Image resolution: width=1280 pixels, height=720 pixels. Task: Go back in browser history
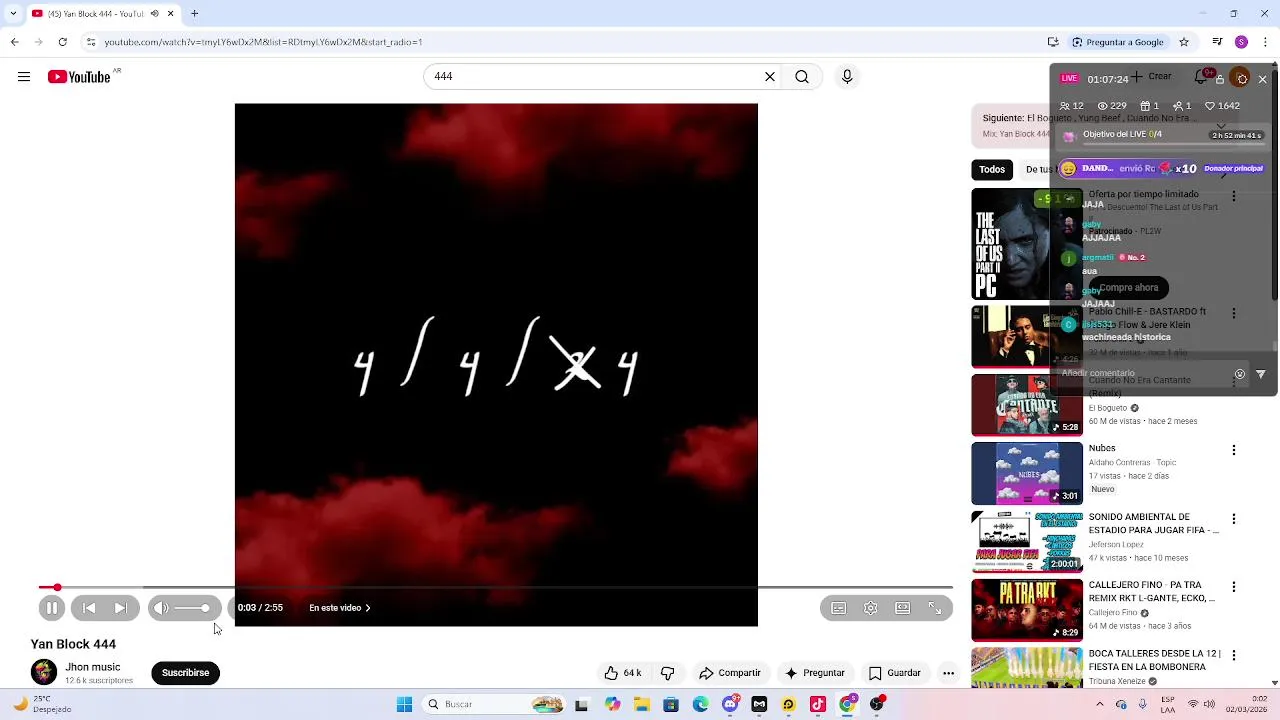tap(14, 42)
